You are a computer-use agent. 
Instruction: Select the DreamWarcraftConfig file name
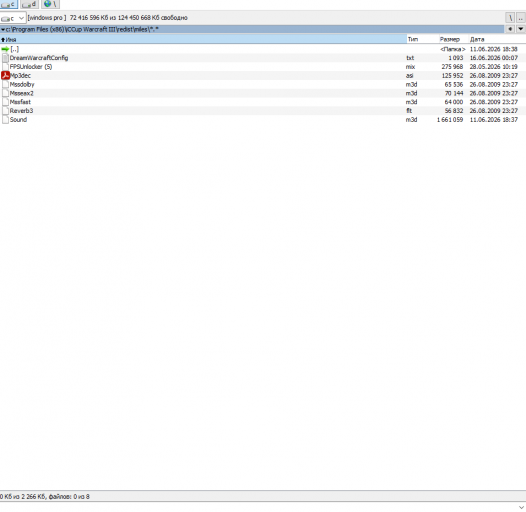tap(39, 58)
